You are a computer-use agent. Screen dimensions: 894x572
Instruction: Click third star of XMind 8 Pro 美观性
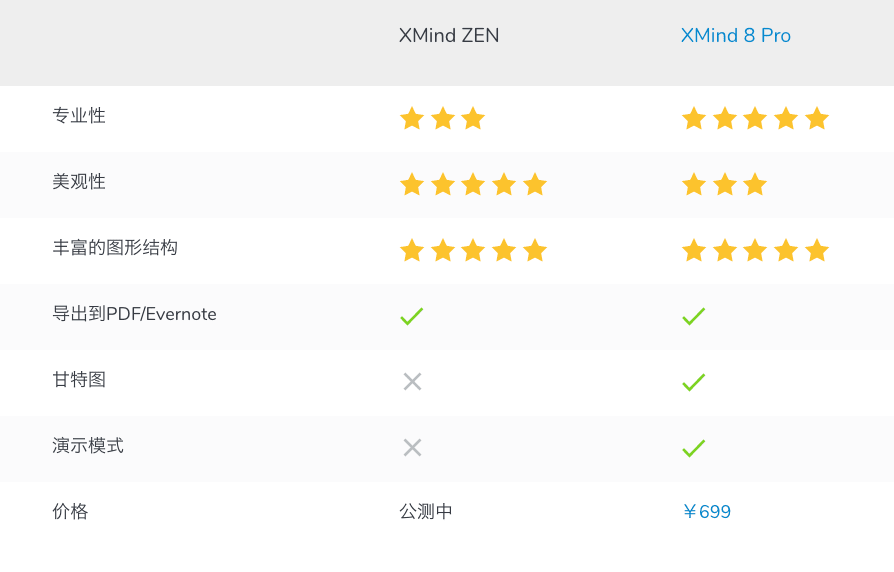click(755, 185)
